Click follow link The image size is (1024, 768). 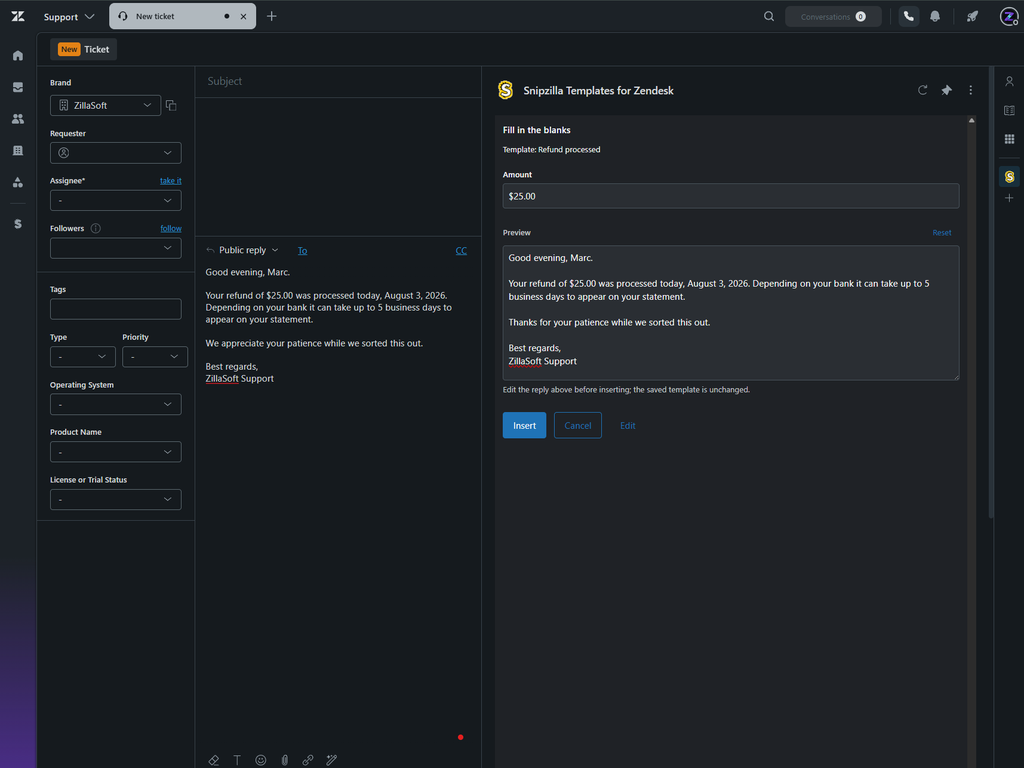[x=171, y=229]
